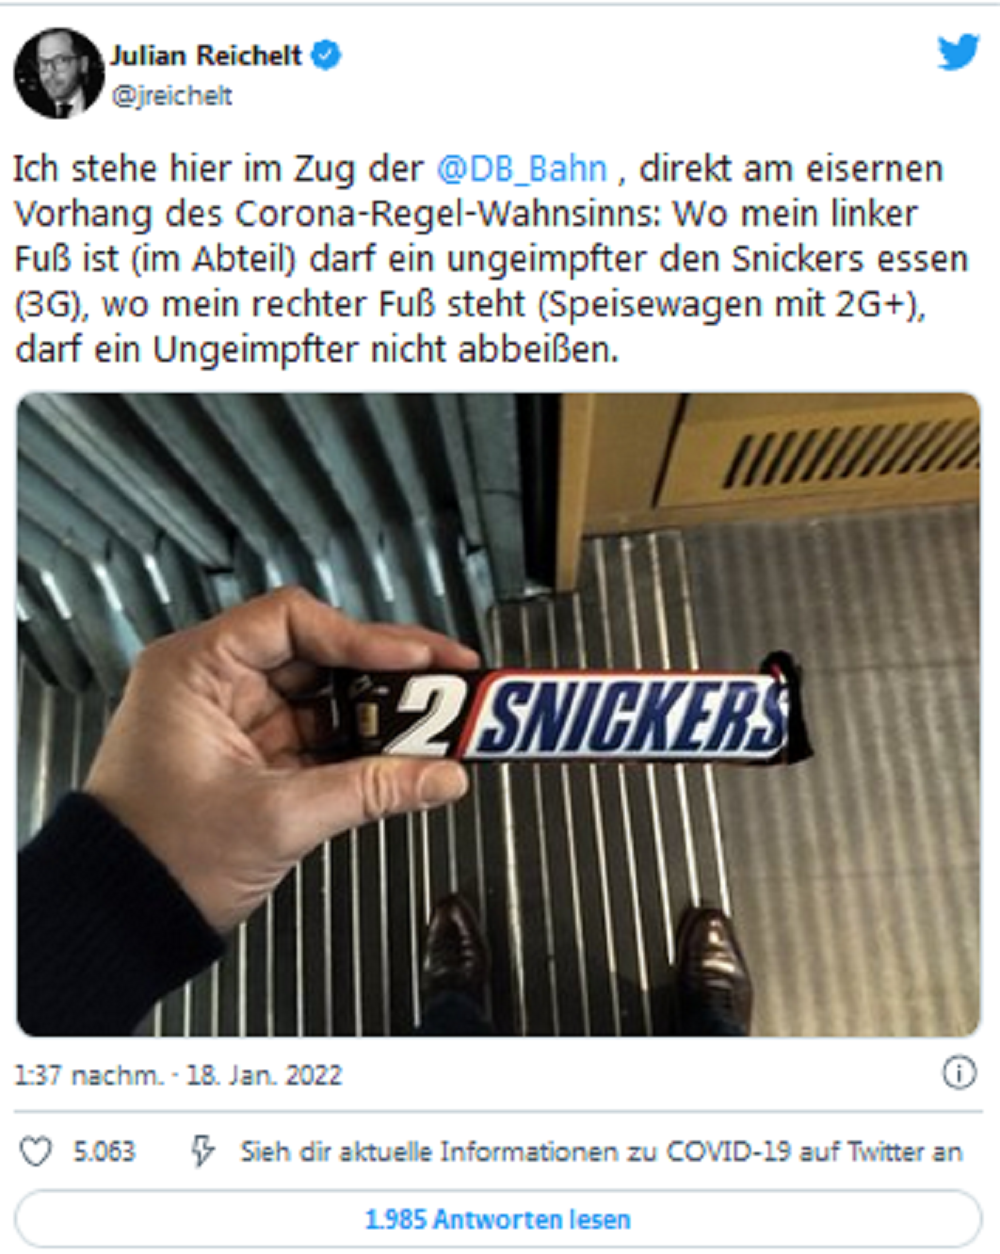
Task: Open Julian Reichelt's profile picture
Action: click(x=58, y=73)
